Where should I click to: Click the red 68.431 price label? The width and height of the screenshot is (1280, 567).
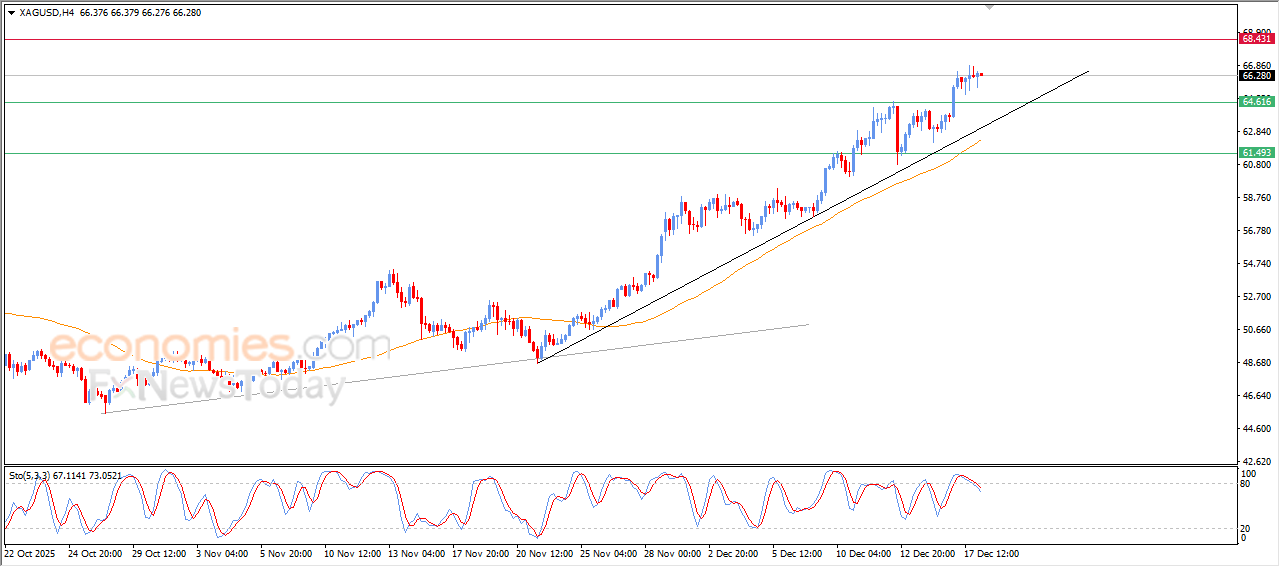(1257, 39)
